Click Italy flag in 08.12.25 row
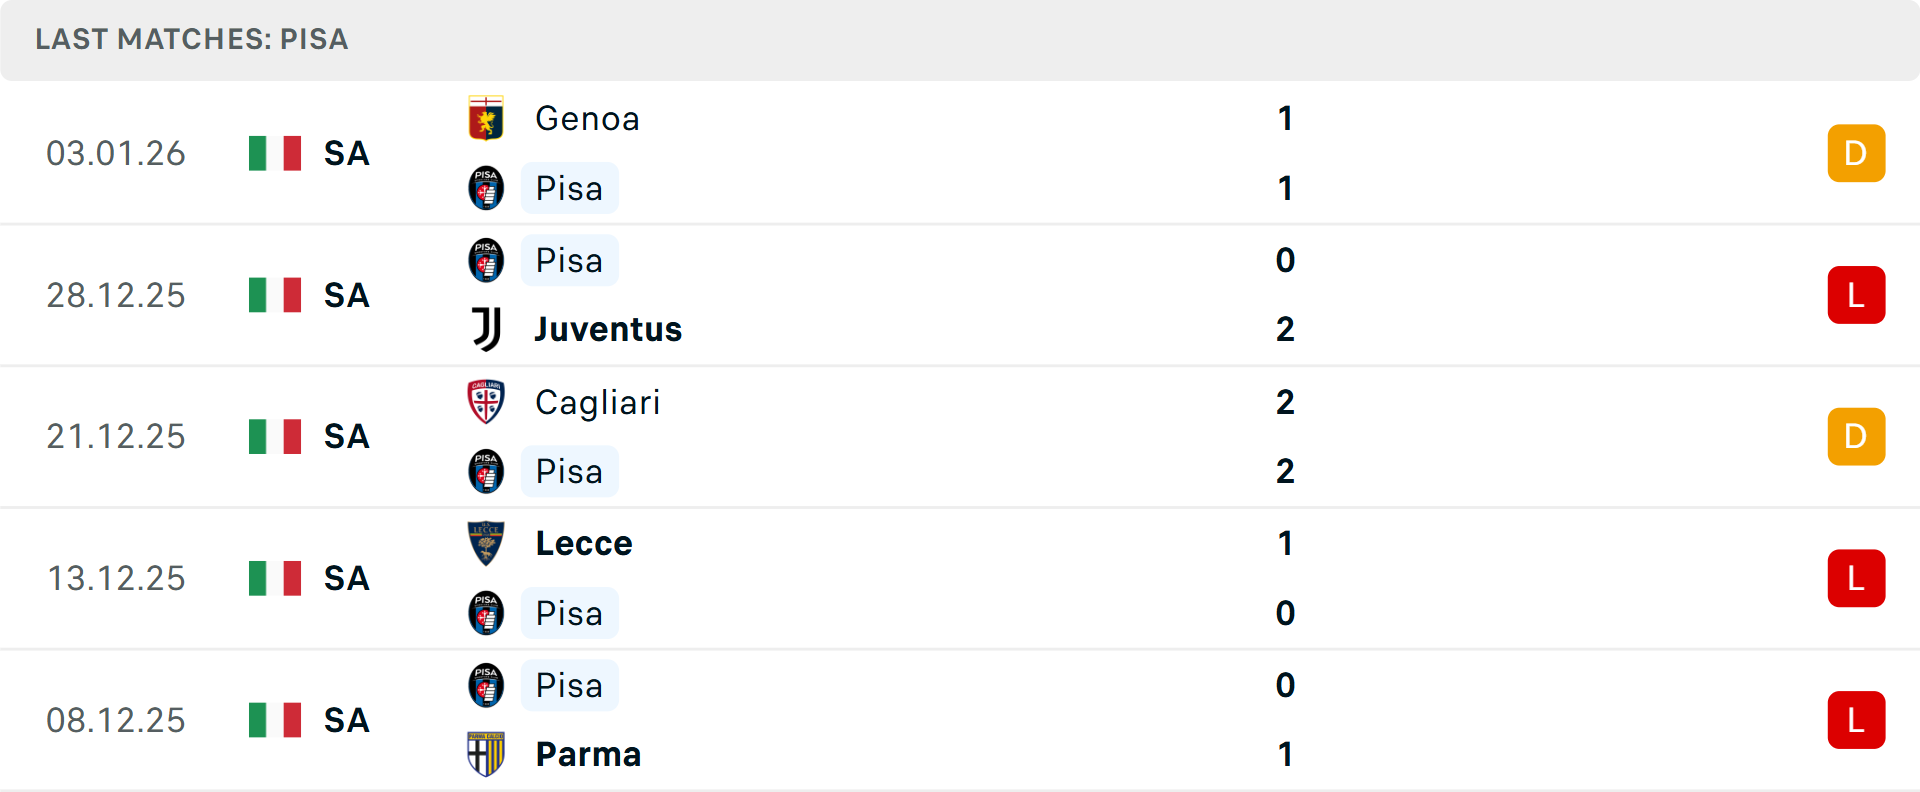The image size is (1920, 792). click(275, 720)
